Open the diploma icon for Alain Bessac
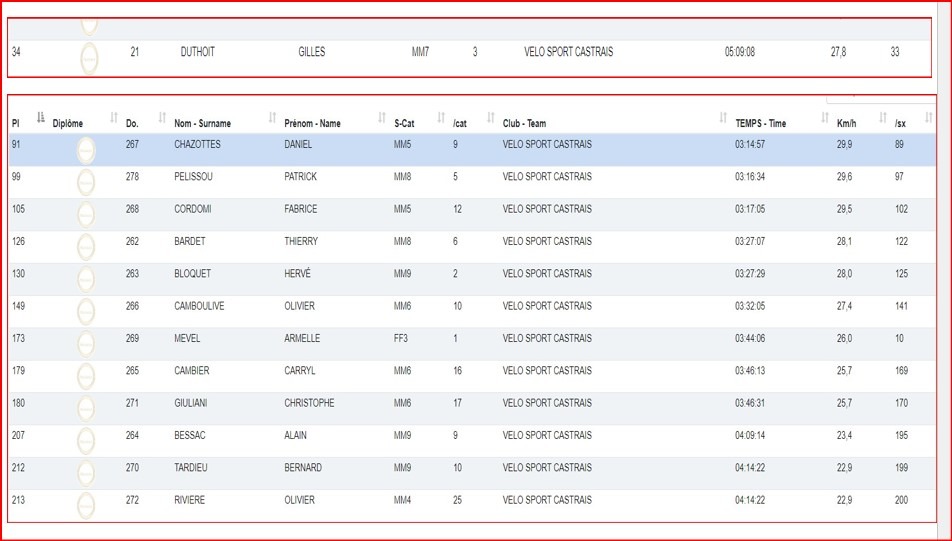952x541 pixels. point(86,440)
